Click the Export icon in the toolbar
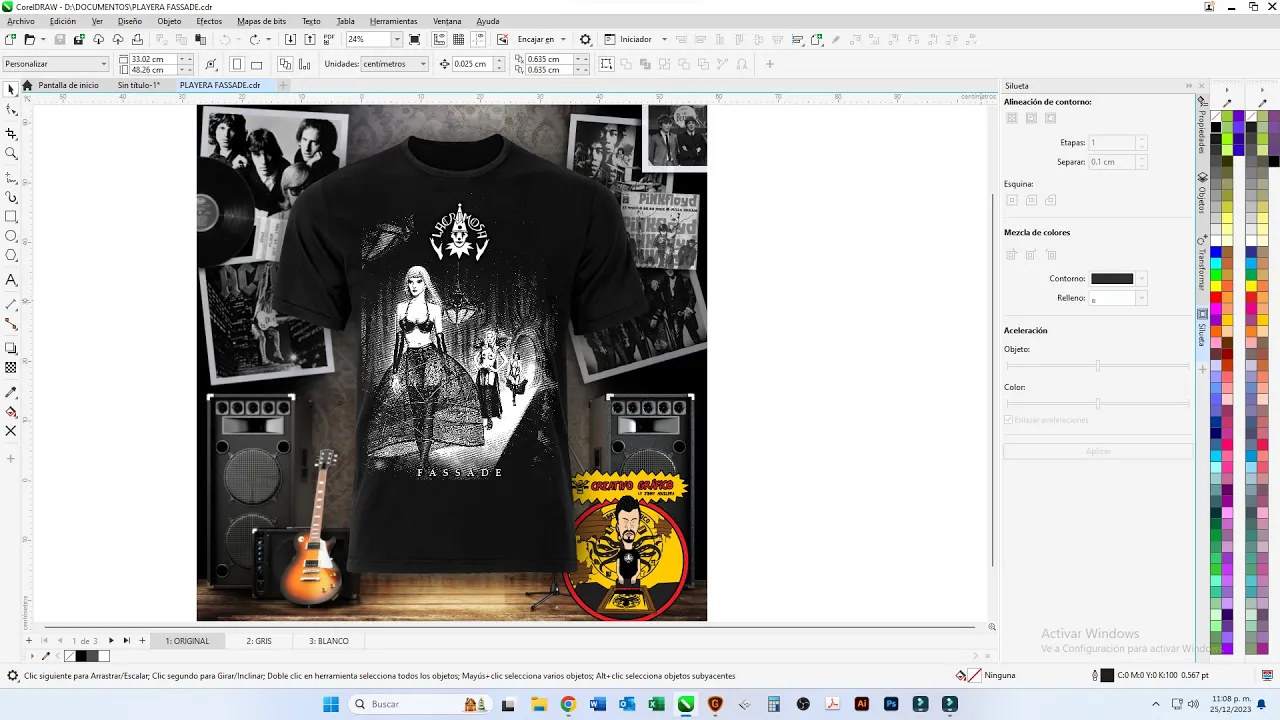Screen dimensions: 1280x720 click(310, 39)
